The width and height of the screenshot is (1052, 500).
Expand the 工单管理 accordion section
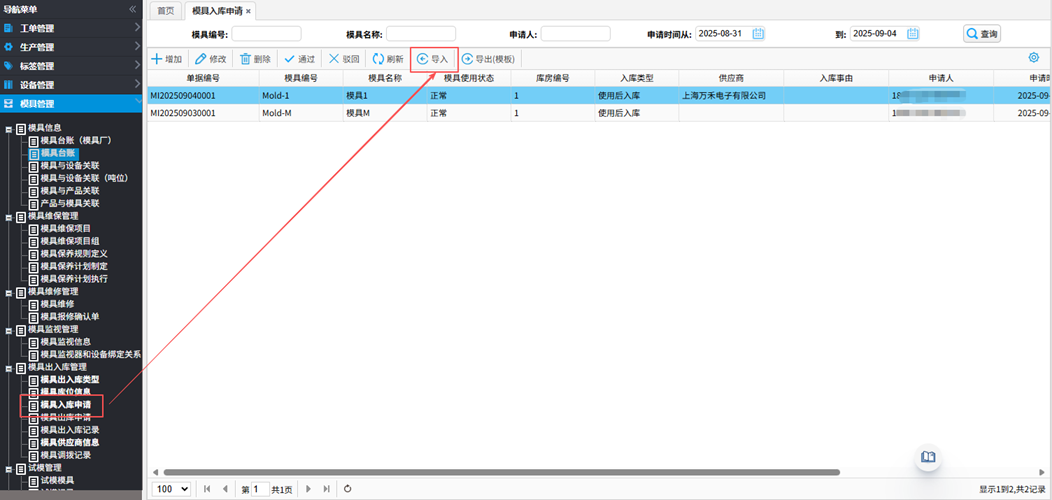click(70, 28)
